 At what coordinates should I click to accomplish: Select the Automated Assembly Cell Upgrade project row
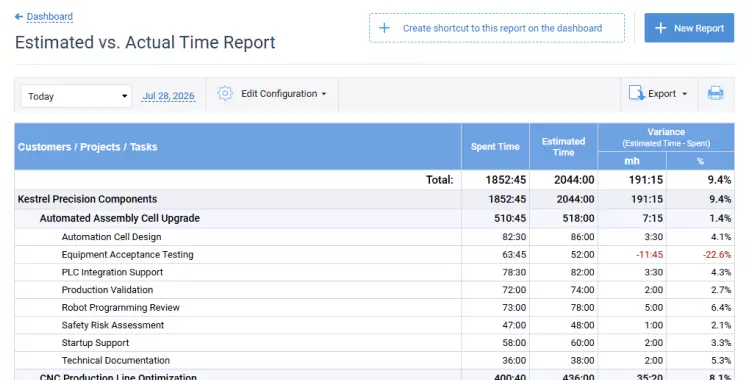point(374,218)
